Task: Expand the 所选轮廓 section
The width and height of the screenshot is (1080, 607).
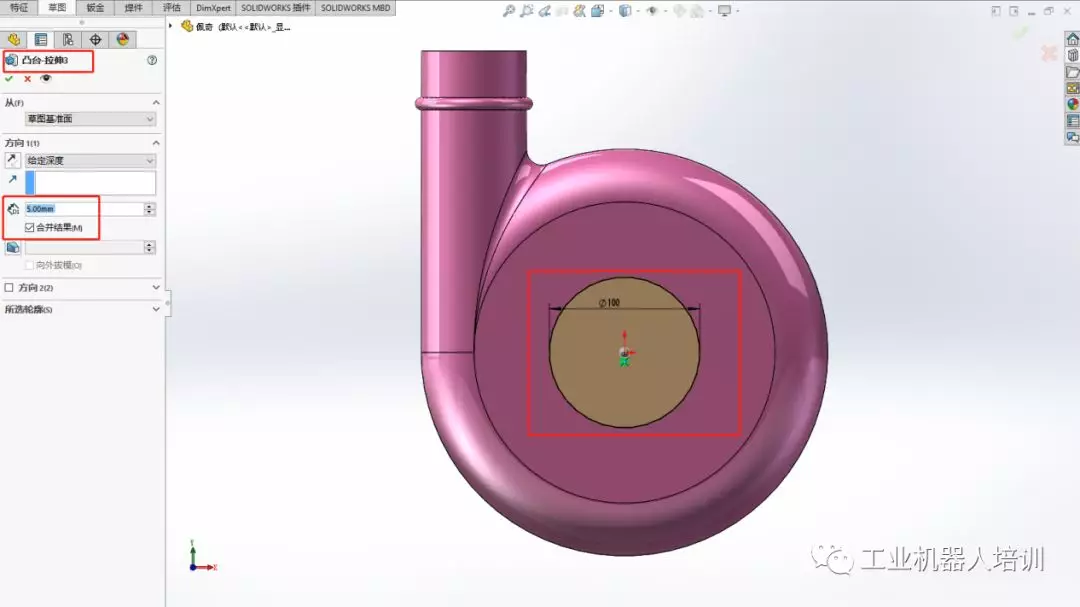Action: coord(81,309)
